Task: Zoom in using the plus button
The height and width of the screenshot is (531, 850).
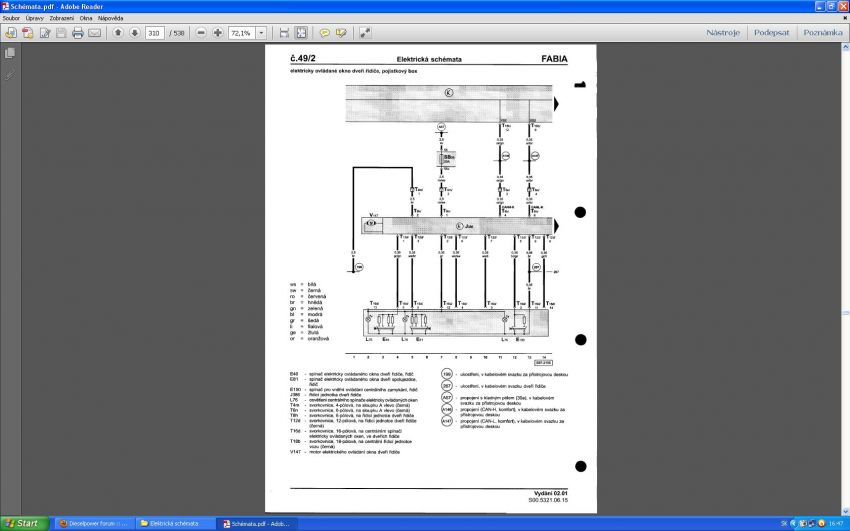Action: click(x=217, y=33)
